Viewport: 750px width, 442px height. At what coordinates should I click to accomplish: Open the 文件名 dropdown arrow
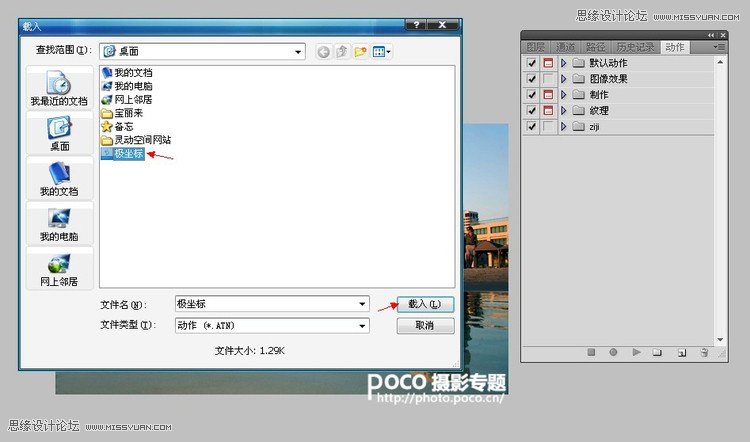coord(362,304)
